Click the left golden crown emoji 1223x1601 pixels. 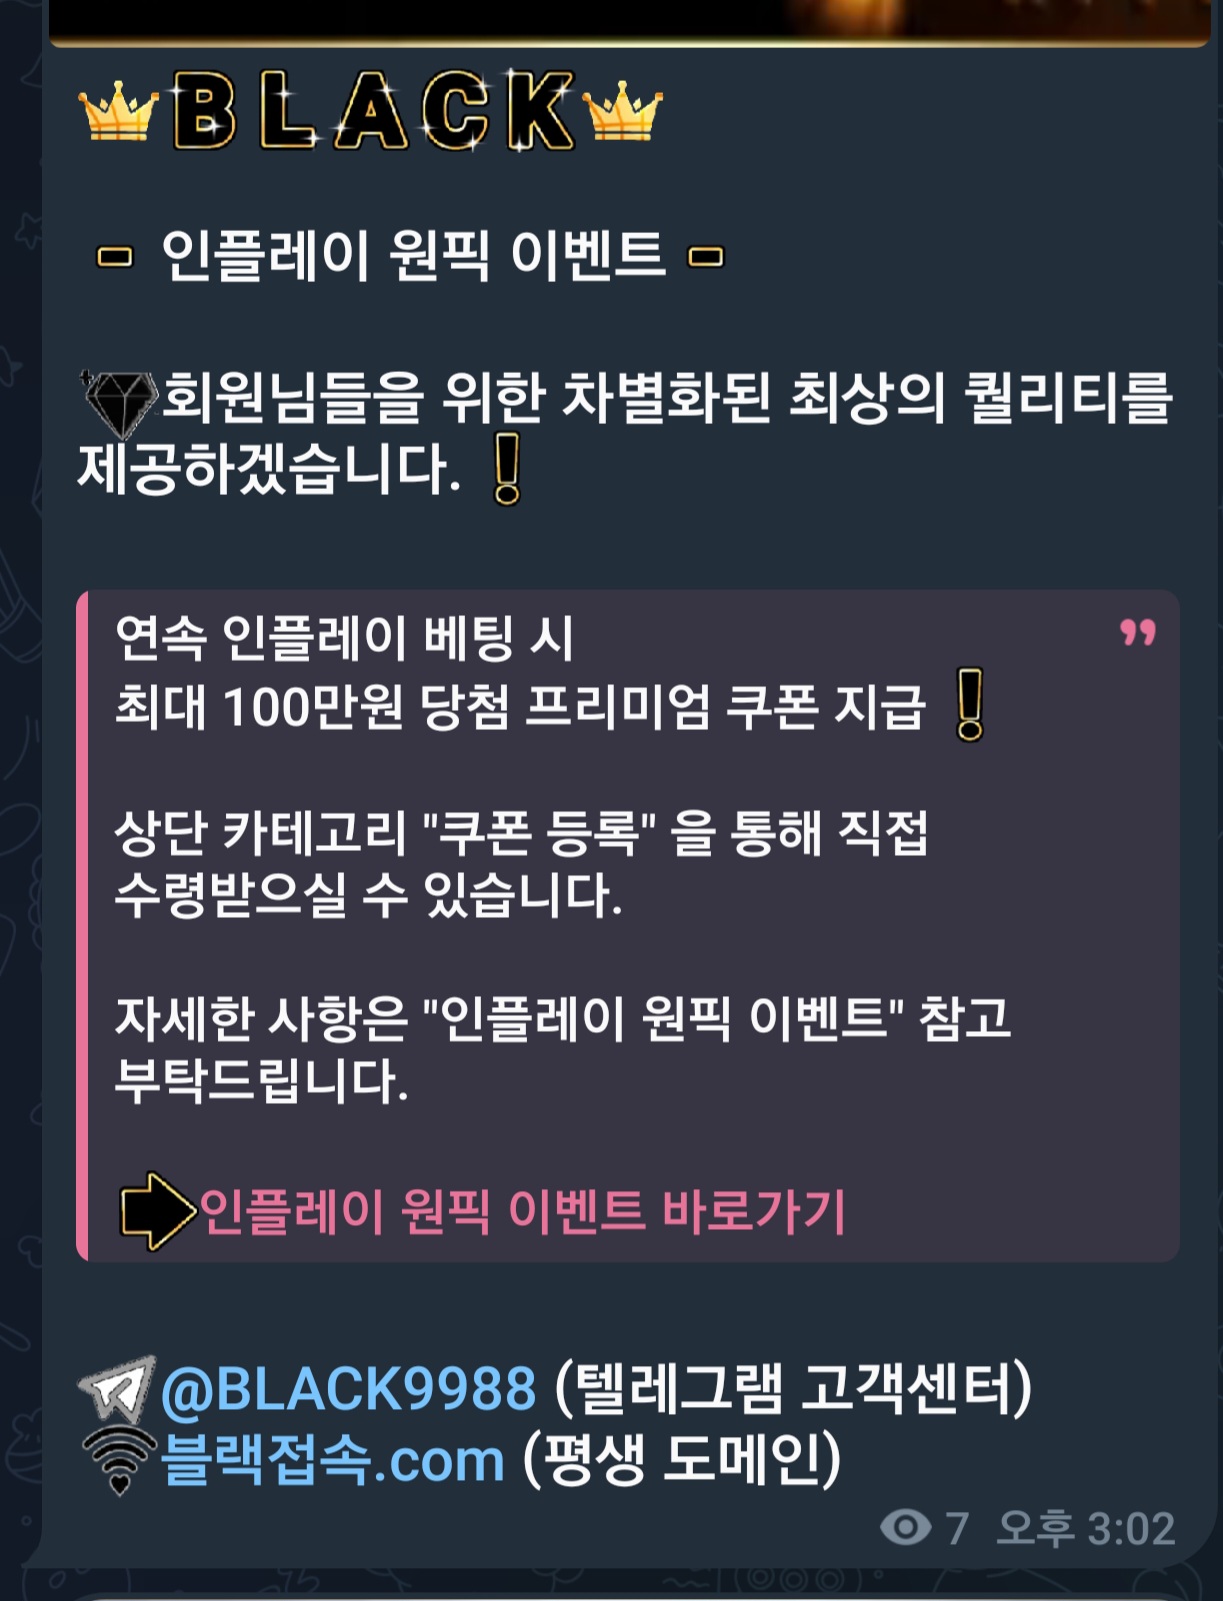click(119, 112)
